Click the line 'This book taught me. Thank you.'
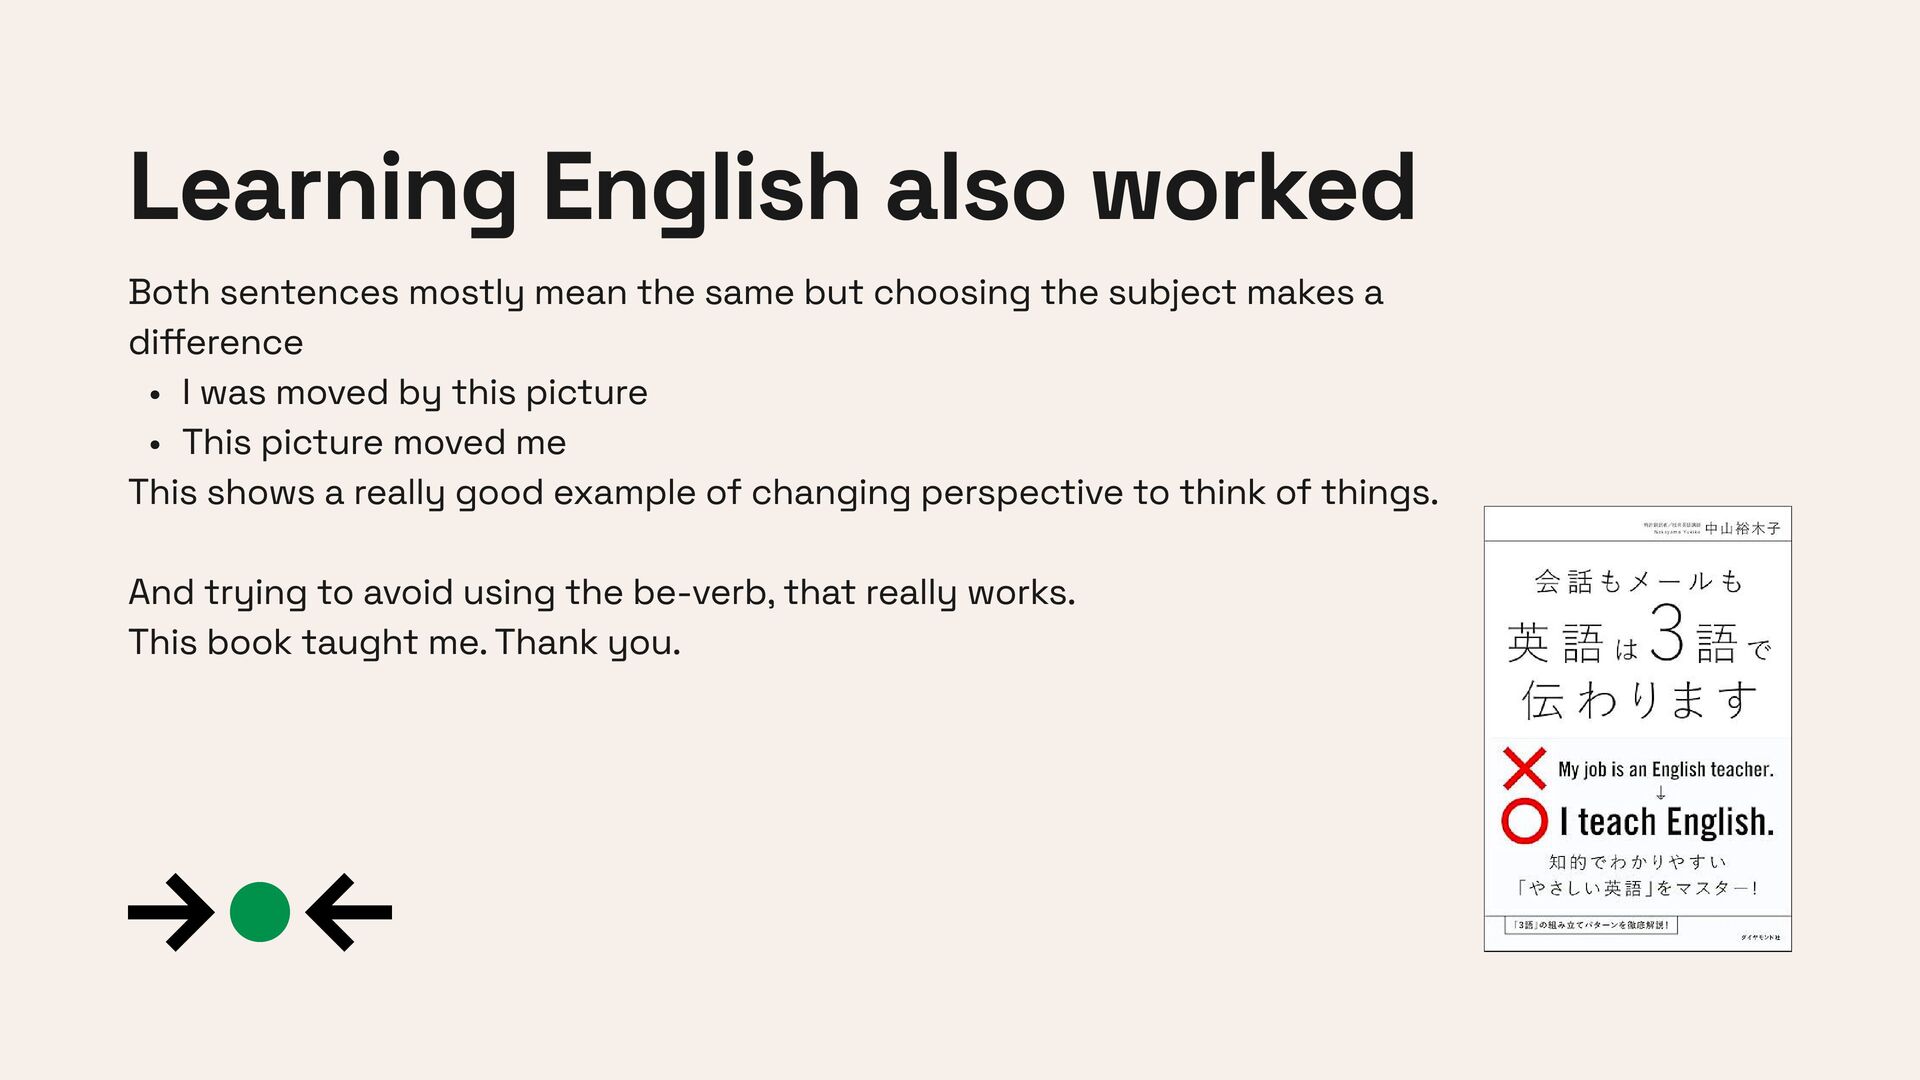Screen dimensions: 1920x1080 405,642
